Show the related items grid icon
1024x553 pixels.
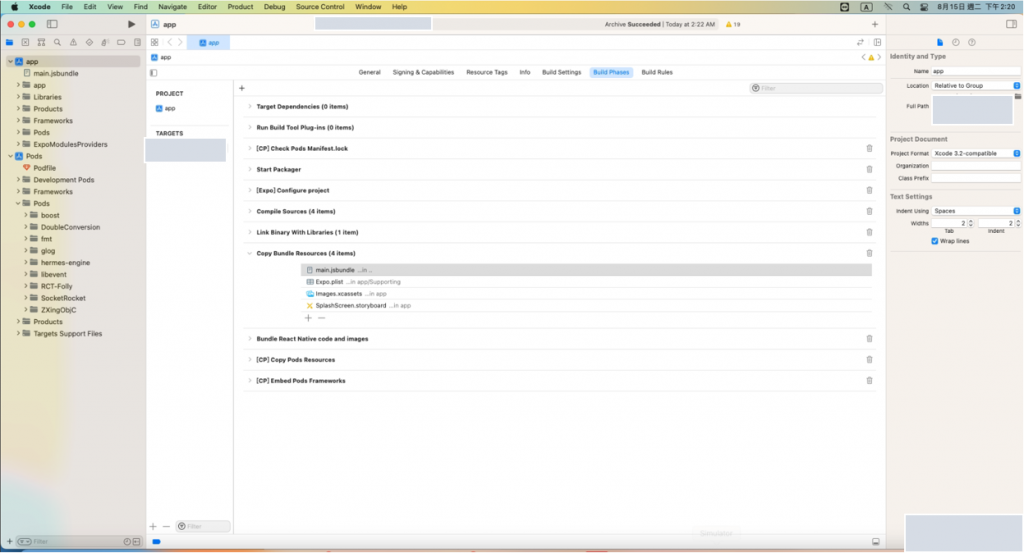[155, 42]
